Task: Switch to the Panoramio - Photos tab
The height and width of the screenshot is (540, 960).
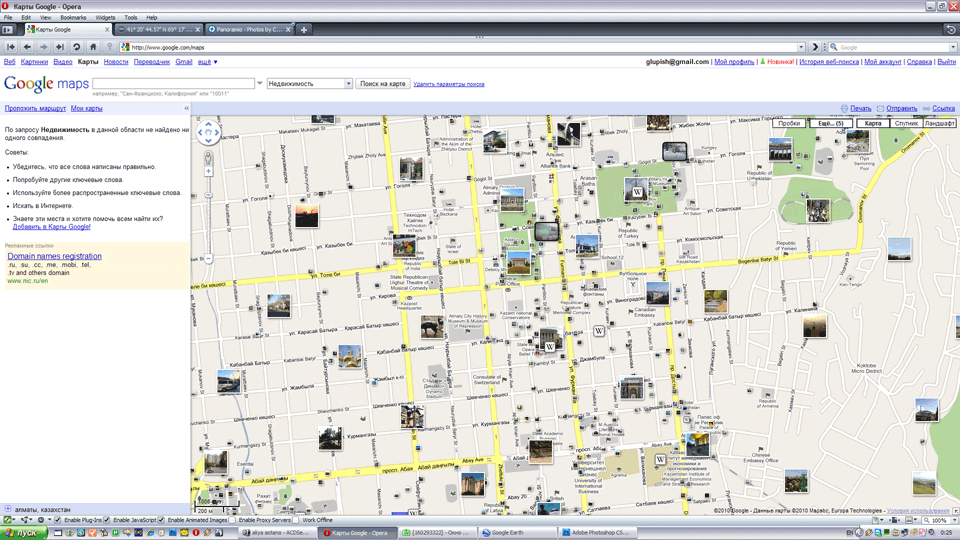Action: coord(249,29)
